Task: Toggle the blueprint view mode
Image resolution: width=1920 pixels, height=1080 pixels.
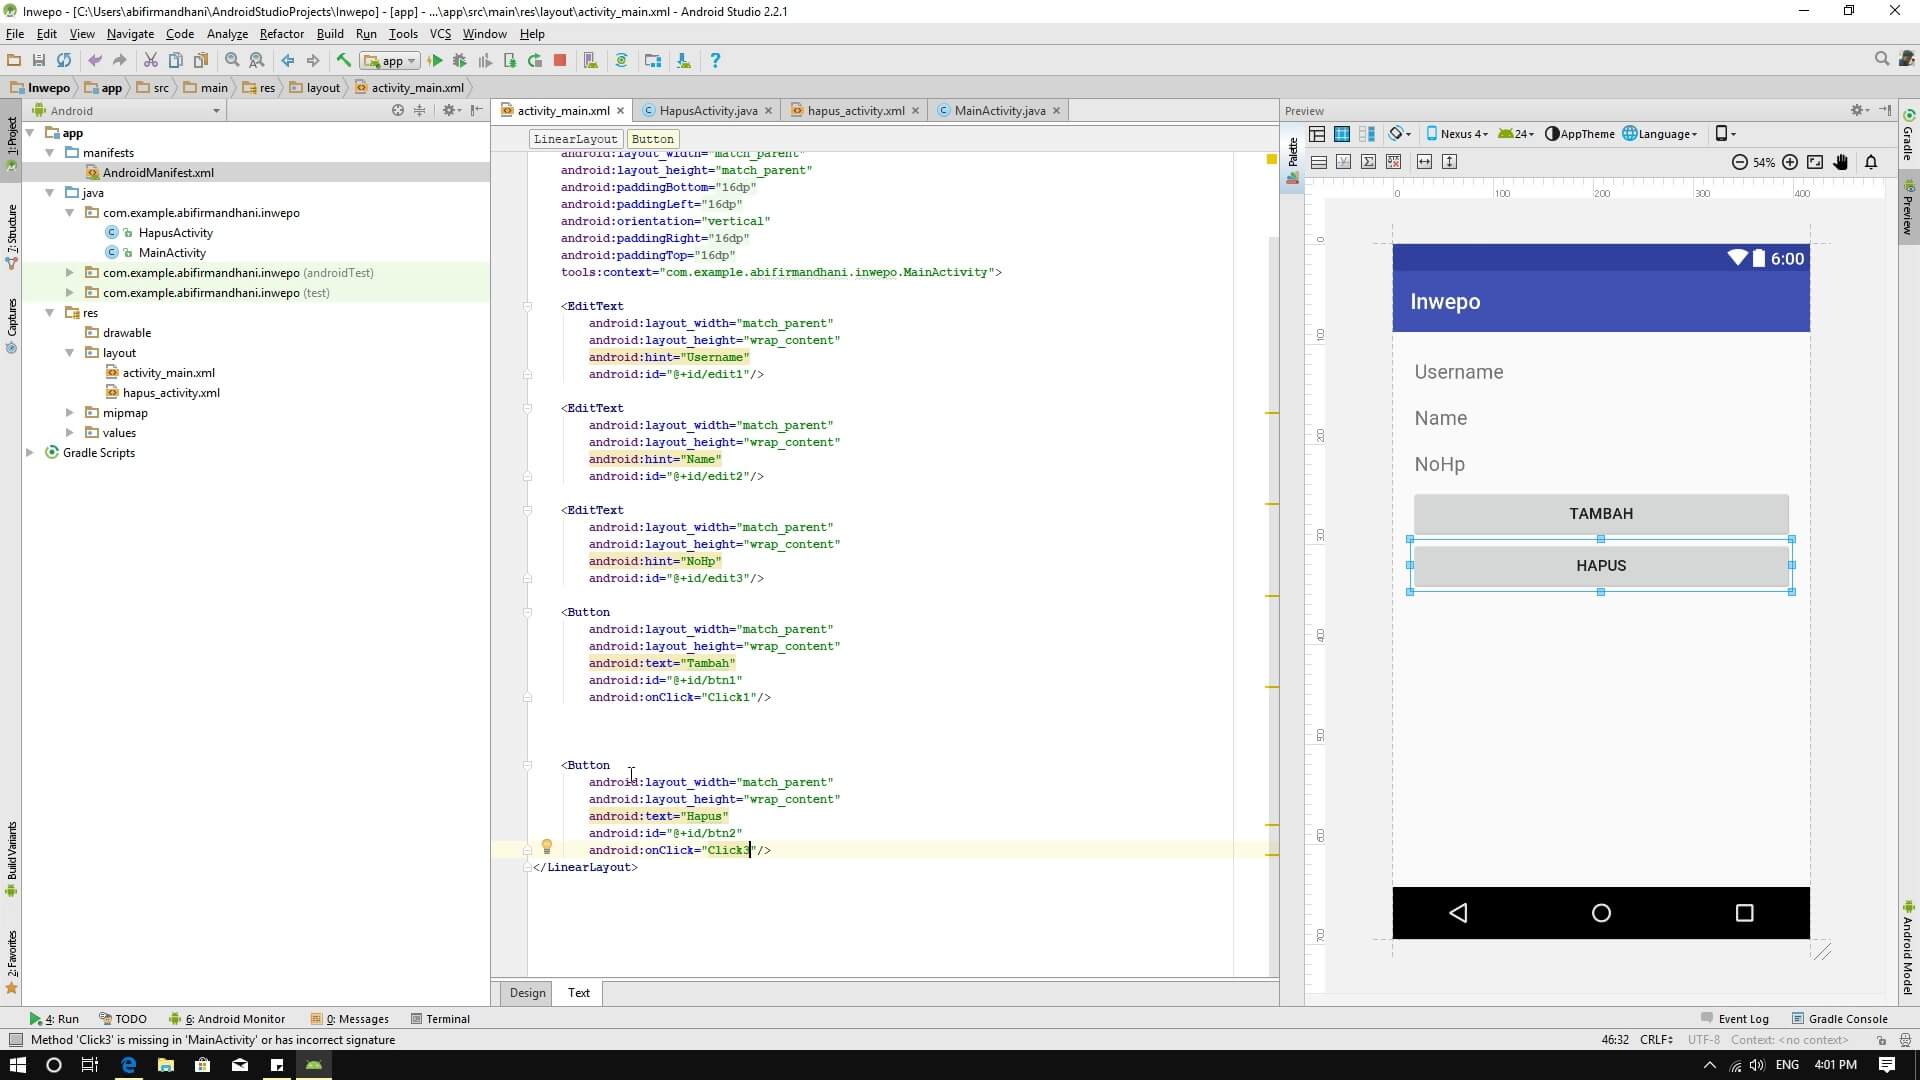Action: [x=1342, y=134]
